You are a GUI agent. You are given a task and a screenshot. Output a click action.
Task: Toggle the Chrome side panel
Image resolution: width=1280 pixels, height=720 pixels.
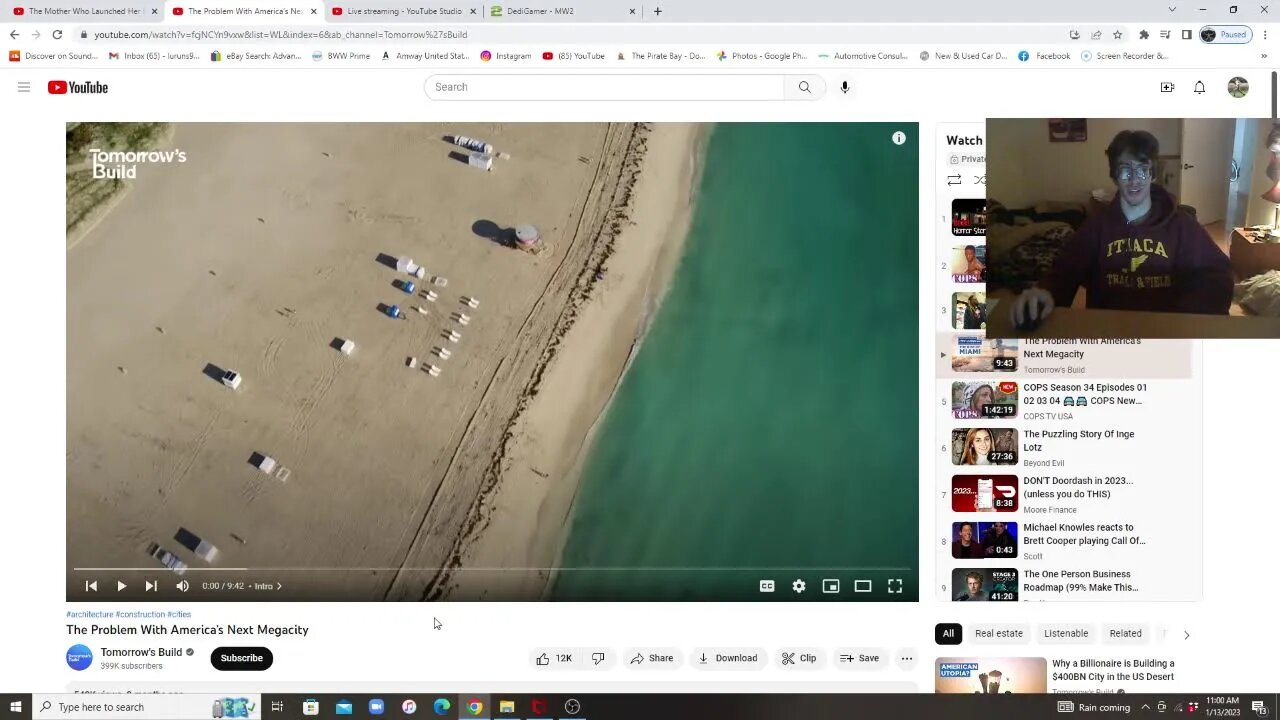(1186, 34)
